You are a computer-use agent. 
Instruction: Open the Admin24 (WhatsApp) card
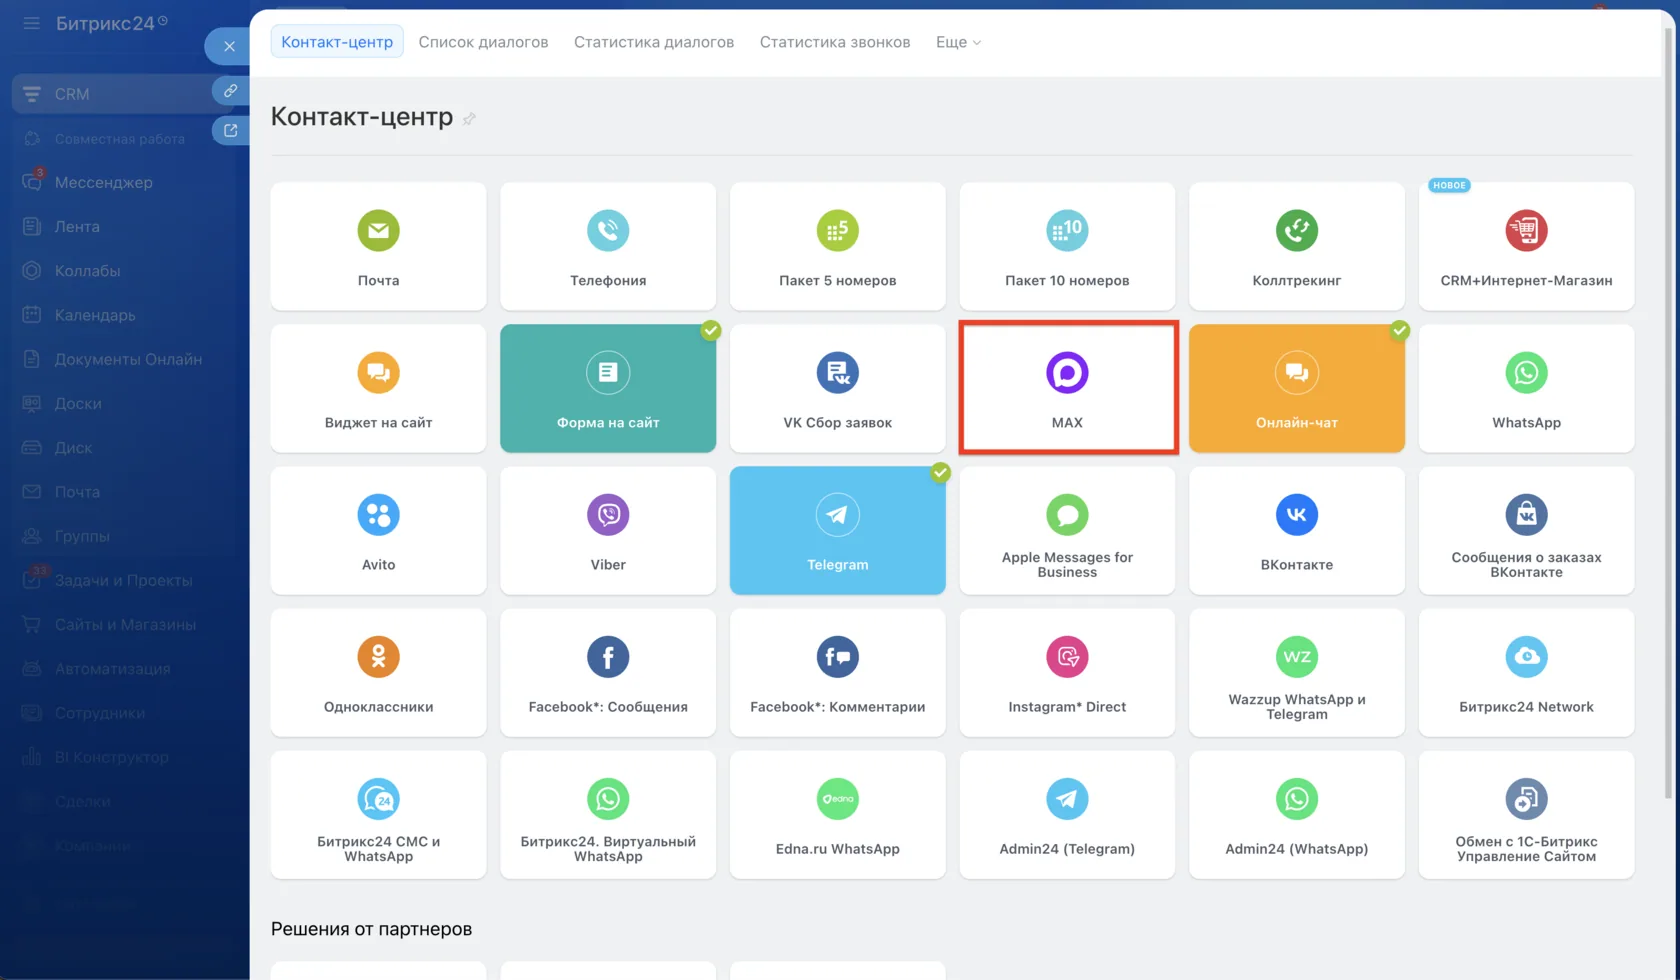click(1296, 814)
